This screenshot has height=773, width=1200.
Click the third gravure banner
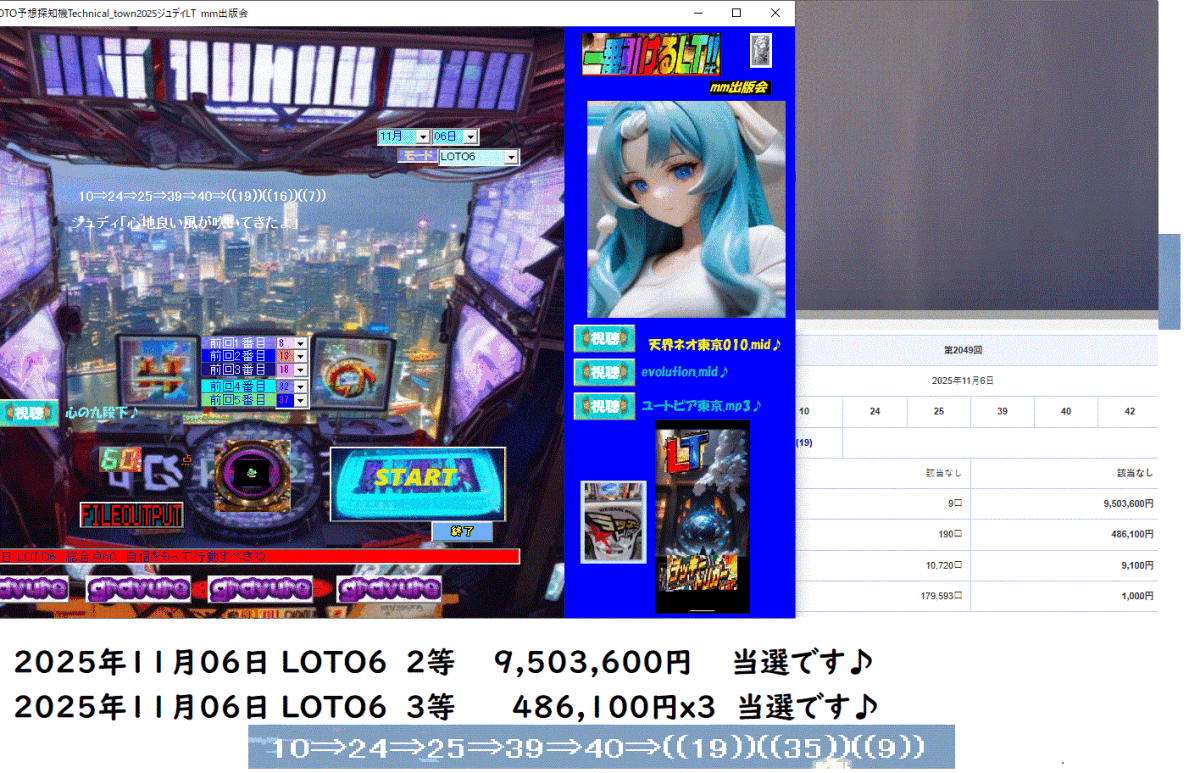click(x=260, y=588)
